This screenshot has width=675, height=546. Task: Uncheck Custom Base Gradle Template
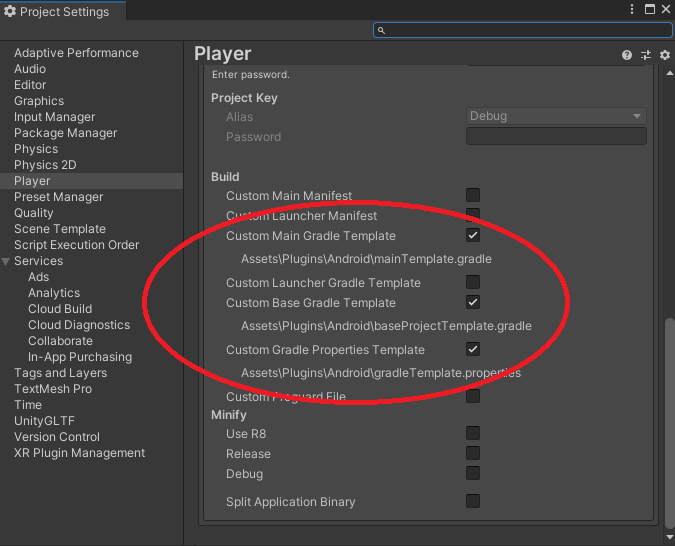coord(473,302)
